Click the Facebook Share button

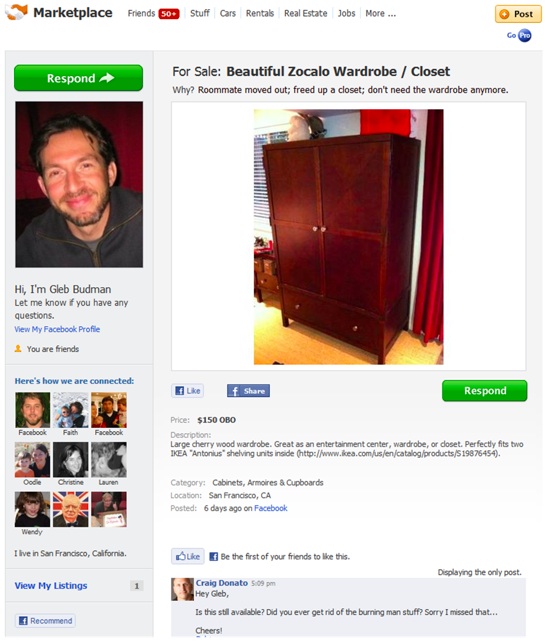tap(248, 391)
